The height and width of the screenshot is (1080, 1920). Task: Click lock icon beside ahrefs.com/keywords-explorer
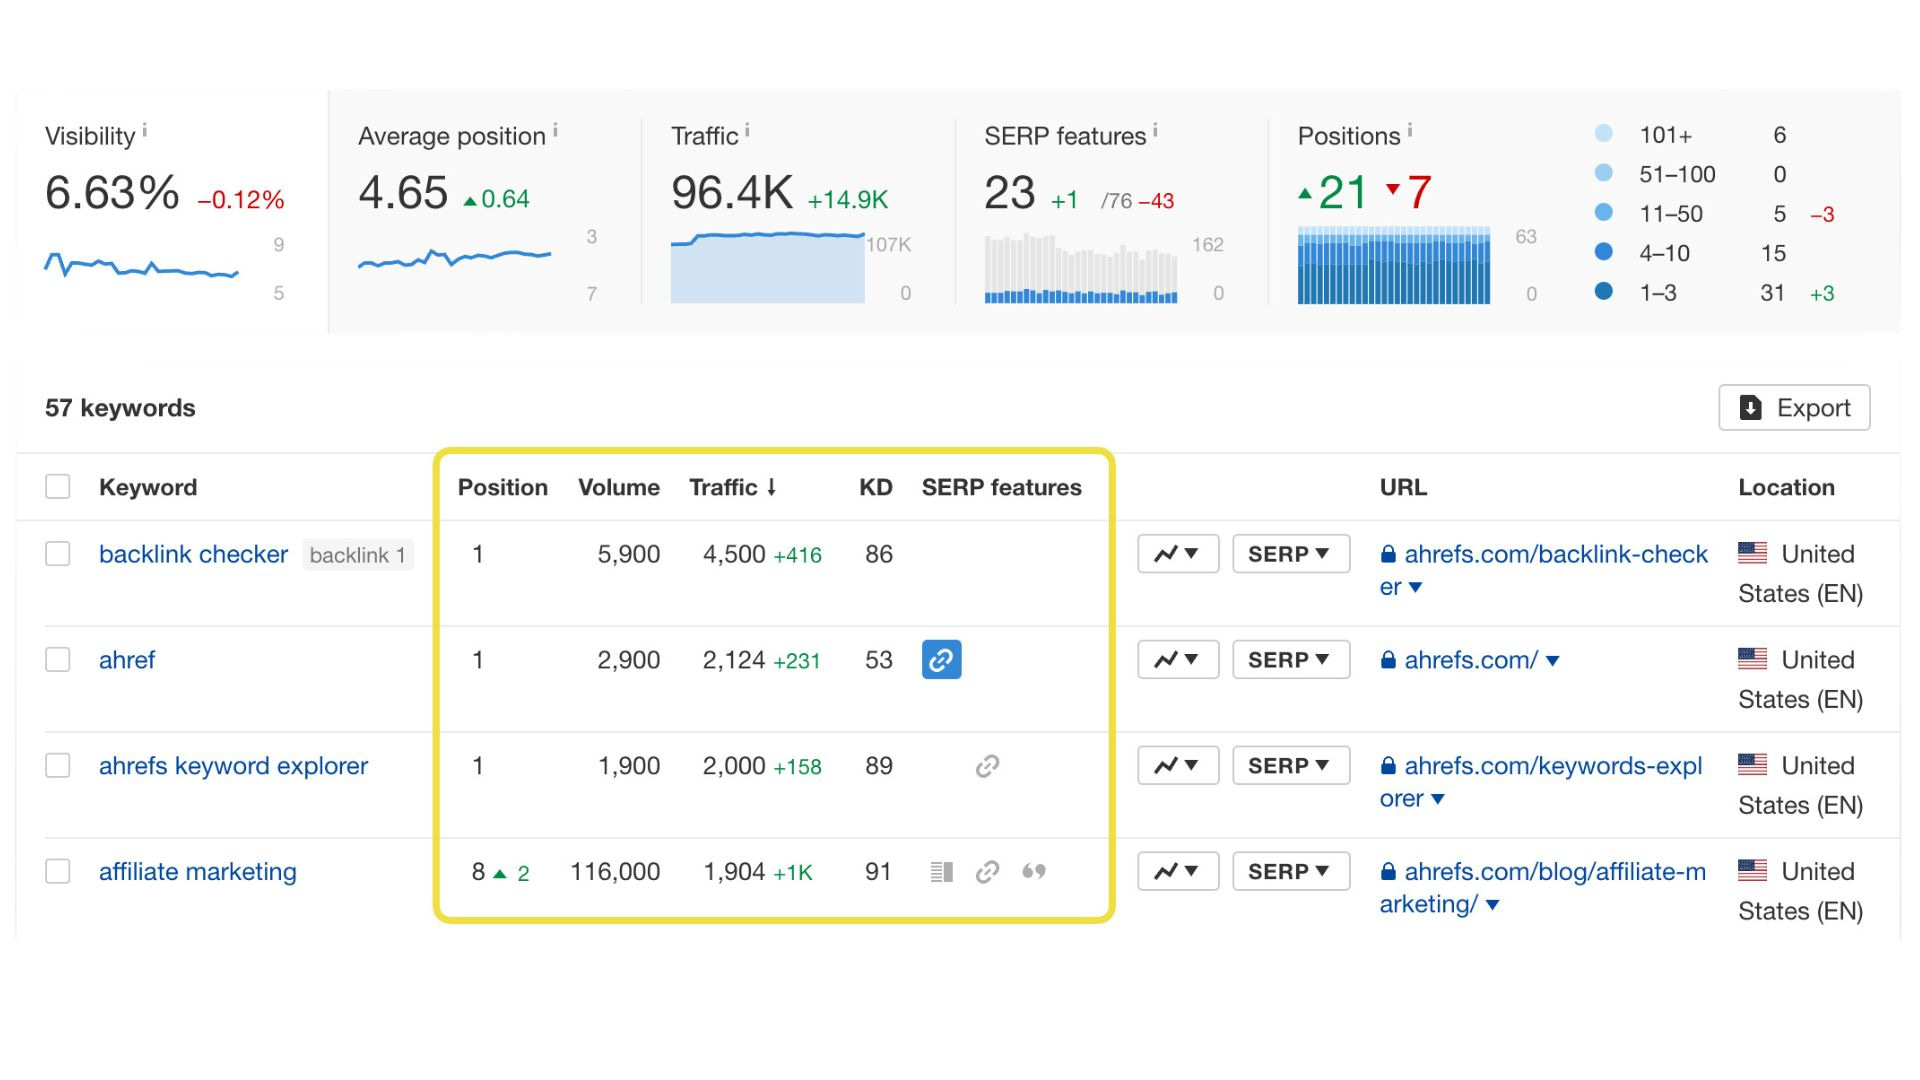point(1388,766)
